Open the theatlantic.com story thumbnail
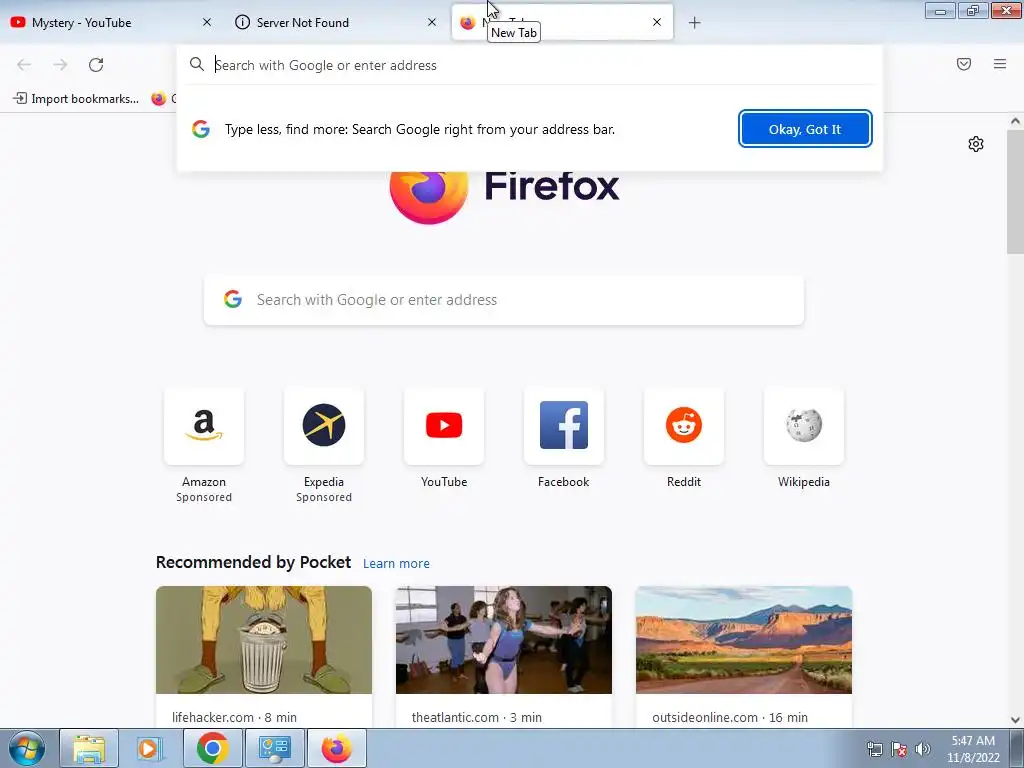Viewport: 1024px width, 768px height. pyautogui.click(x=504, y=640)
